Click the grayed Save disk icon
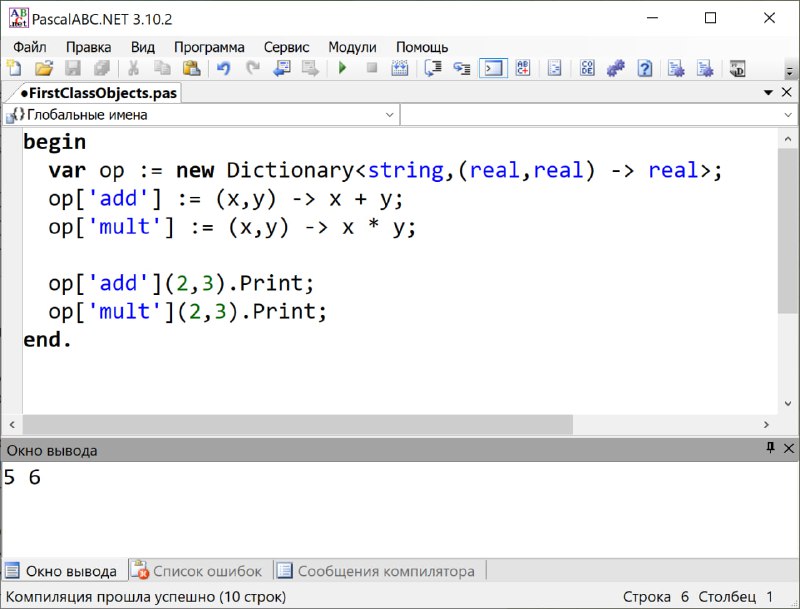This screenshot has width=800, height=609. click(x=73, y=68)
